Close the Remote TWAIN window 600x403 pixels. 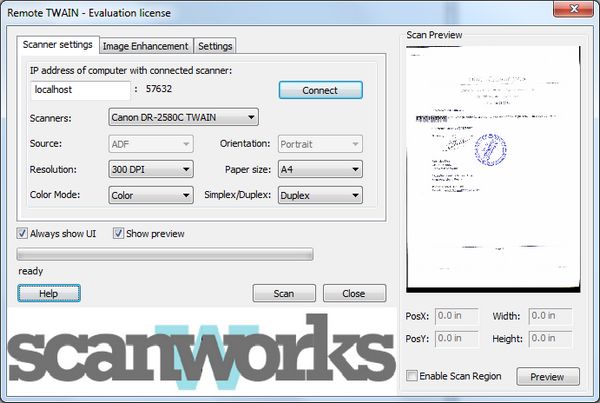(x=573, y=8)
